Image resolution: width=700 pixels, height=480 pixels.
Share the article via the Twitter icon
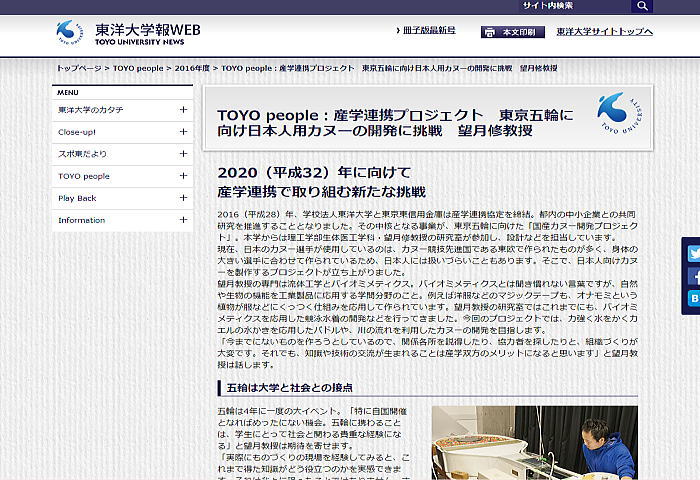coord(694,254)
